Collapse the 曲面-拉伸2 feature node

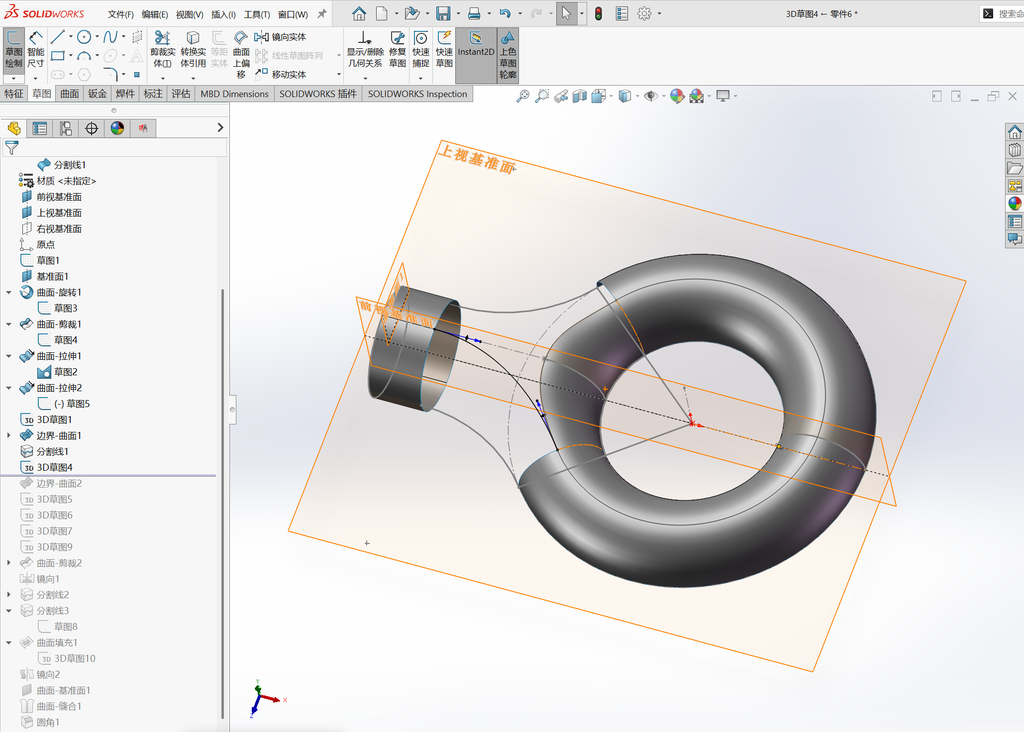9,388
